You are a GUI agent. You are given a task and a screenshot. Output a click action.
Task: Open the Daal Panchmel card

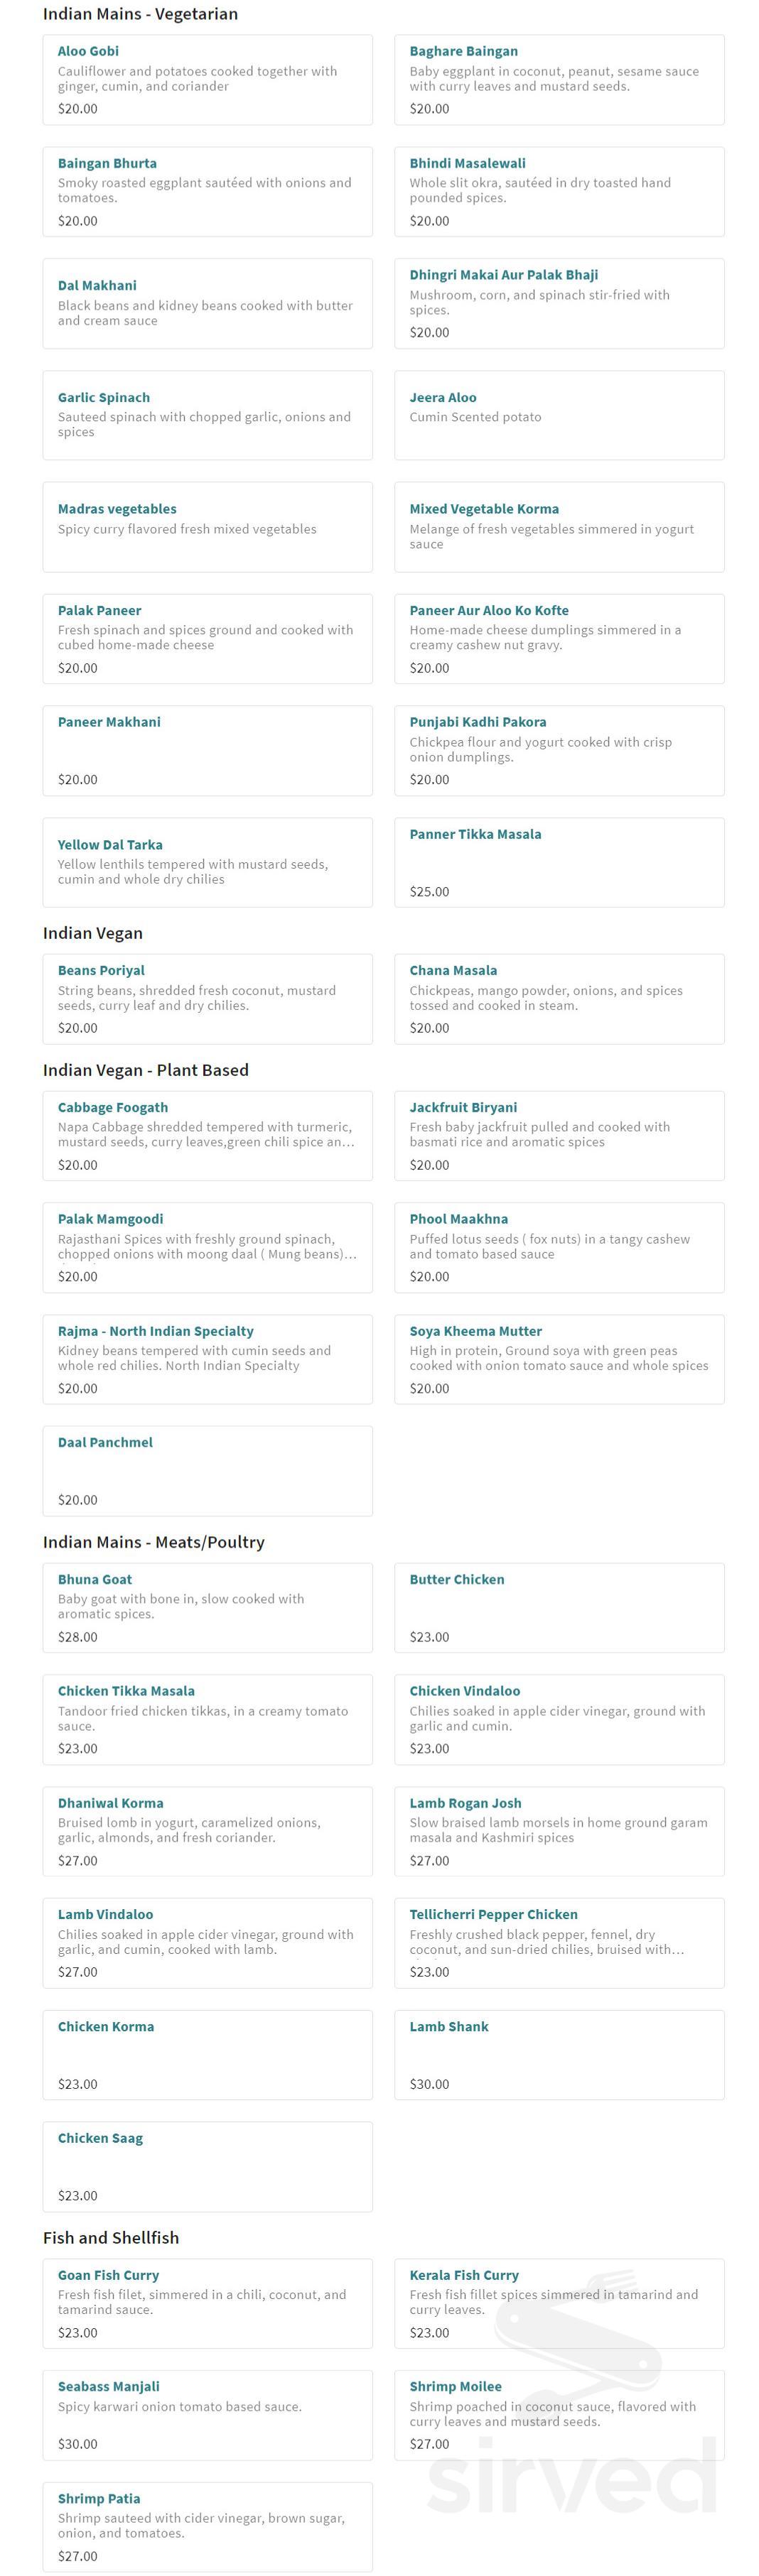click(x=105, y=1443)
